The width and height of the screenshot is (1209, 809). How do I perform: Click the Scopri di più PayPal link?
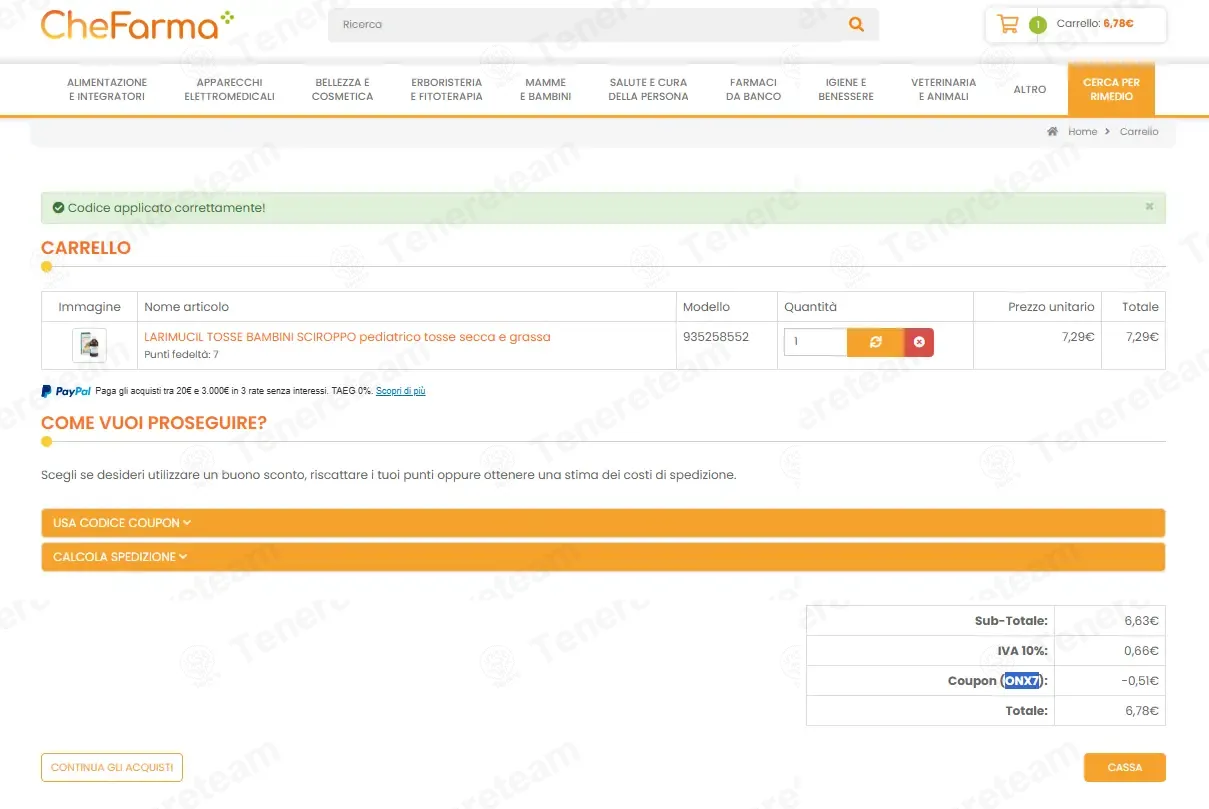point(400,391)
